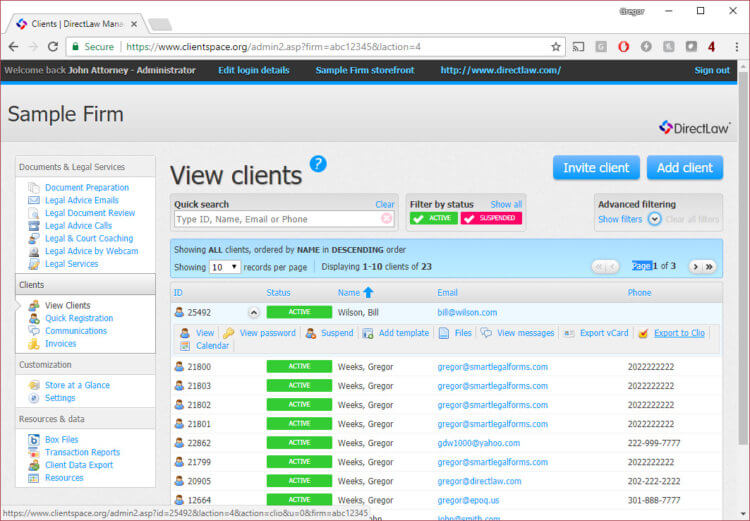Sort by the Status column header
Viewport: 750px width, 521px height.
278,292
